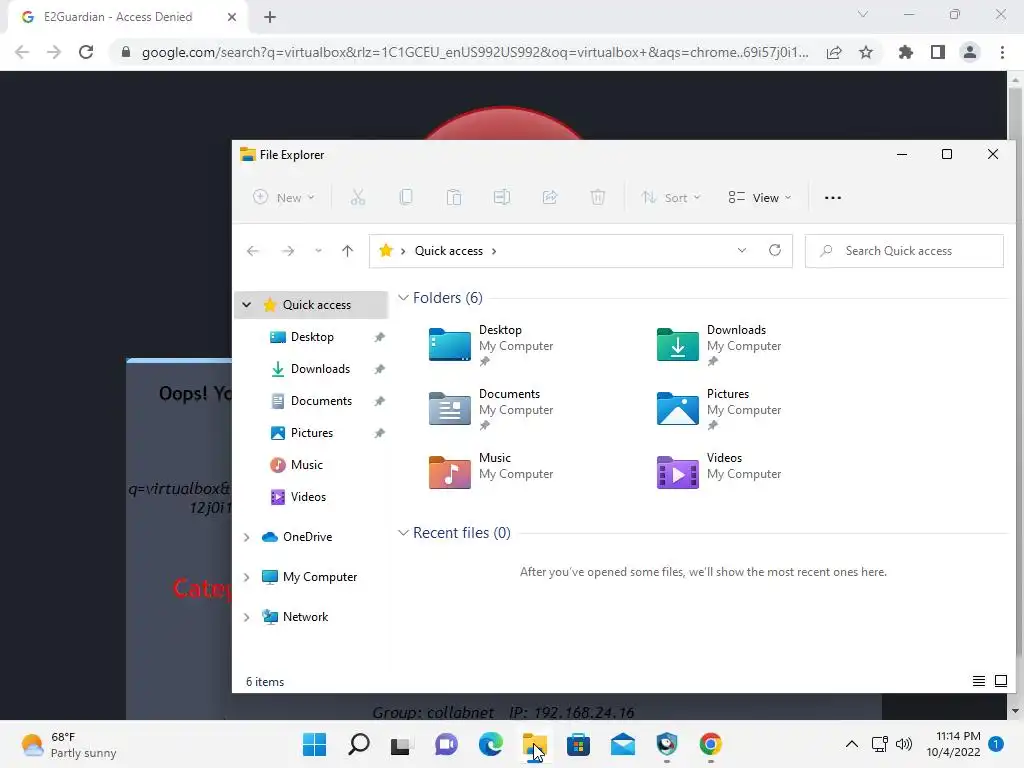This screenshot has width=1024, height=768.
Task: Reload the Chrome page
Action: coord(86,52)
